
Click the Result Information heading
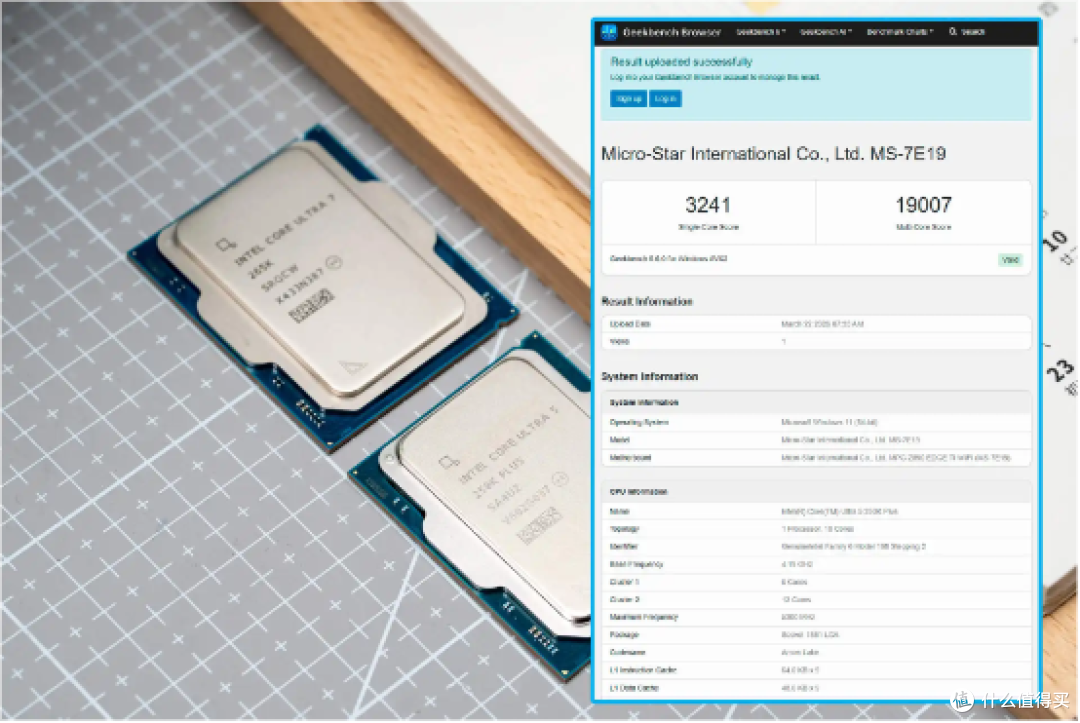point(647,302)
